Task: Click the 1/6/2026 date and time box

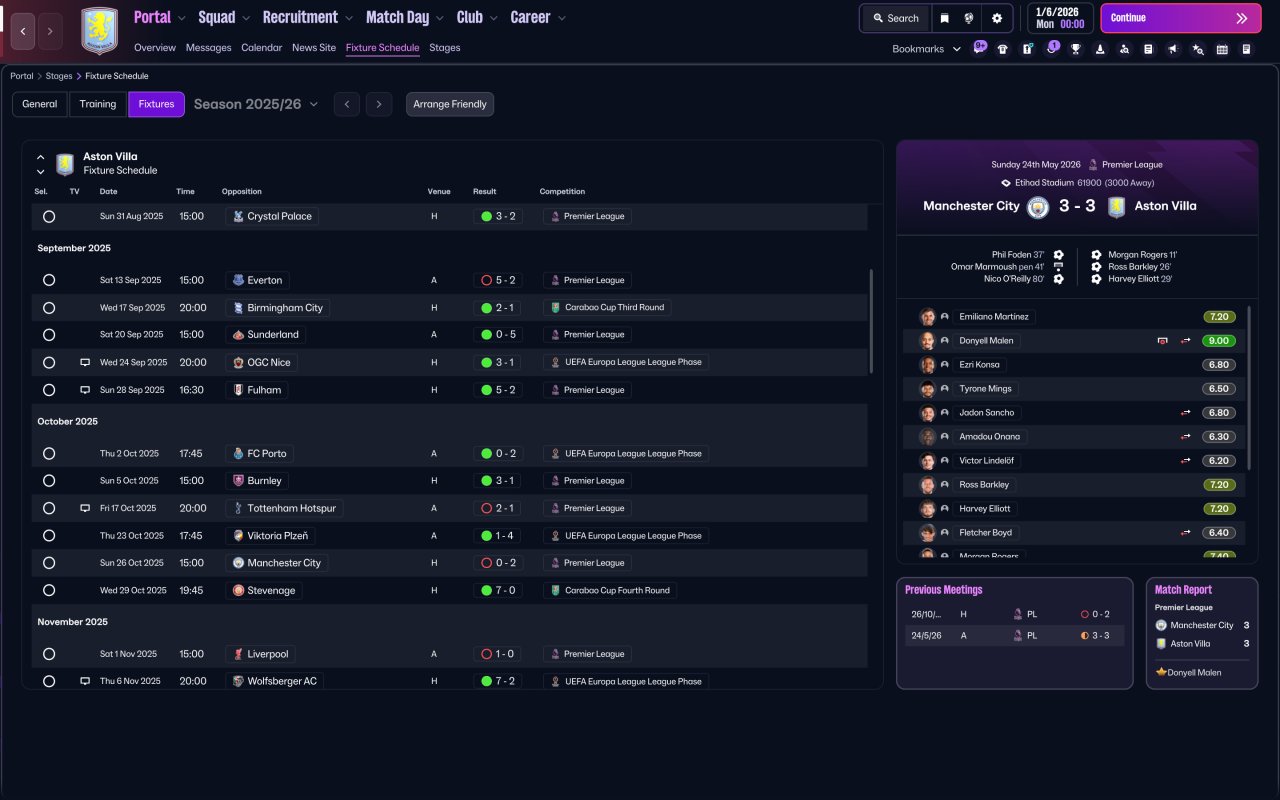Action: 1060,18
